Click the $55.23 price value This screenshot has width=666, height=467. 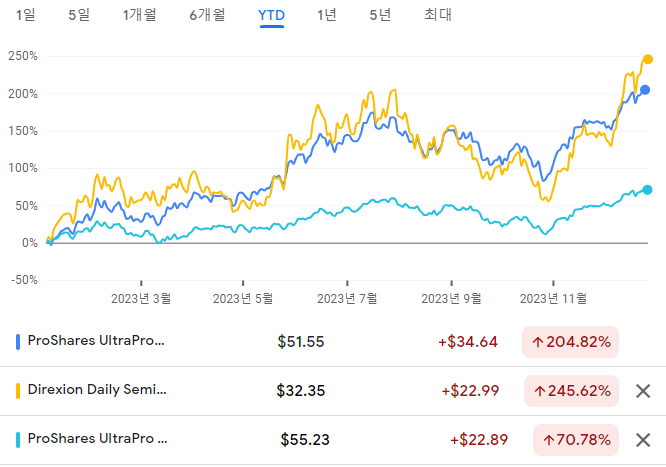tap(305, 440)
